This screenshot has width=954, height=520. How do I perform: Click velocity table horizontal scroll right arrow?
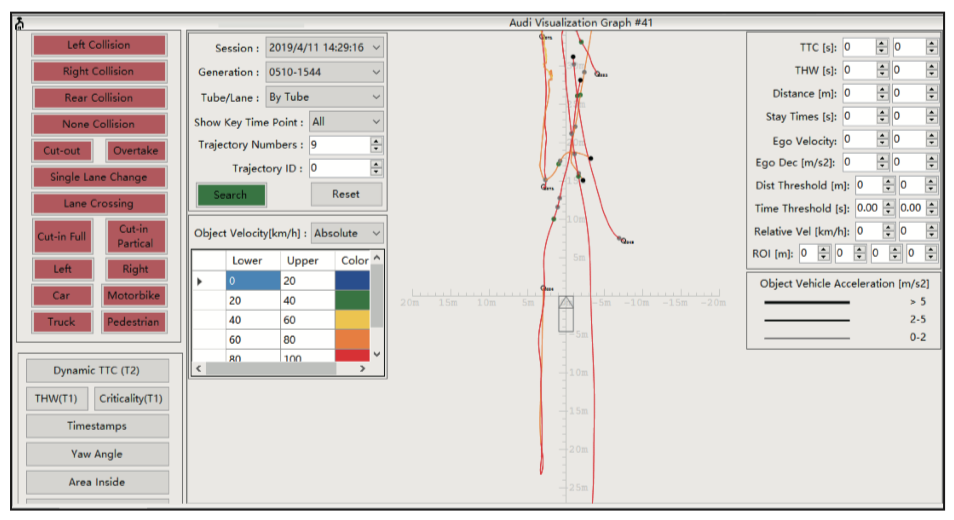pyautogui.click(x=363, y=369)
